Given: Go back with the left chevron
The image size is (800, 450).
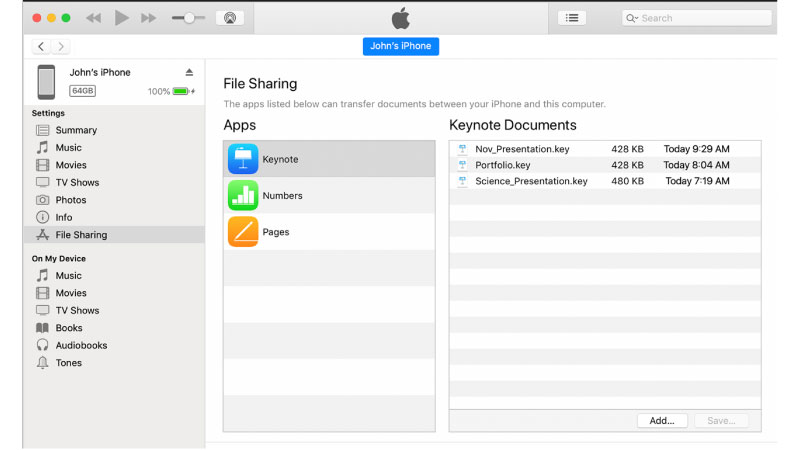Looking at the screenshot, I should click(x=41, y=47).
